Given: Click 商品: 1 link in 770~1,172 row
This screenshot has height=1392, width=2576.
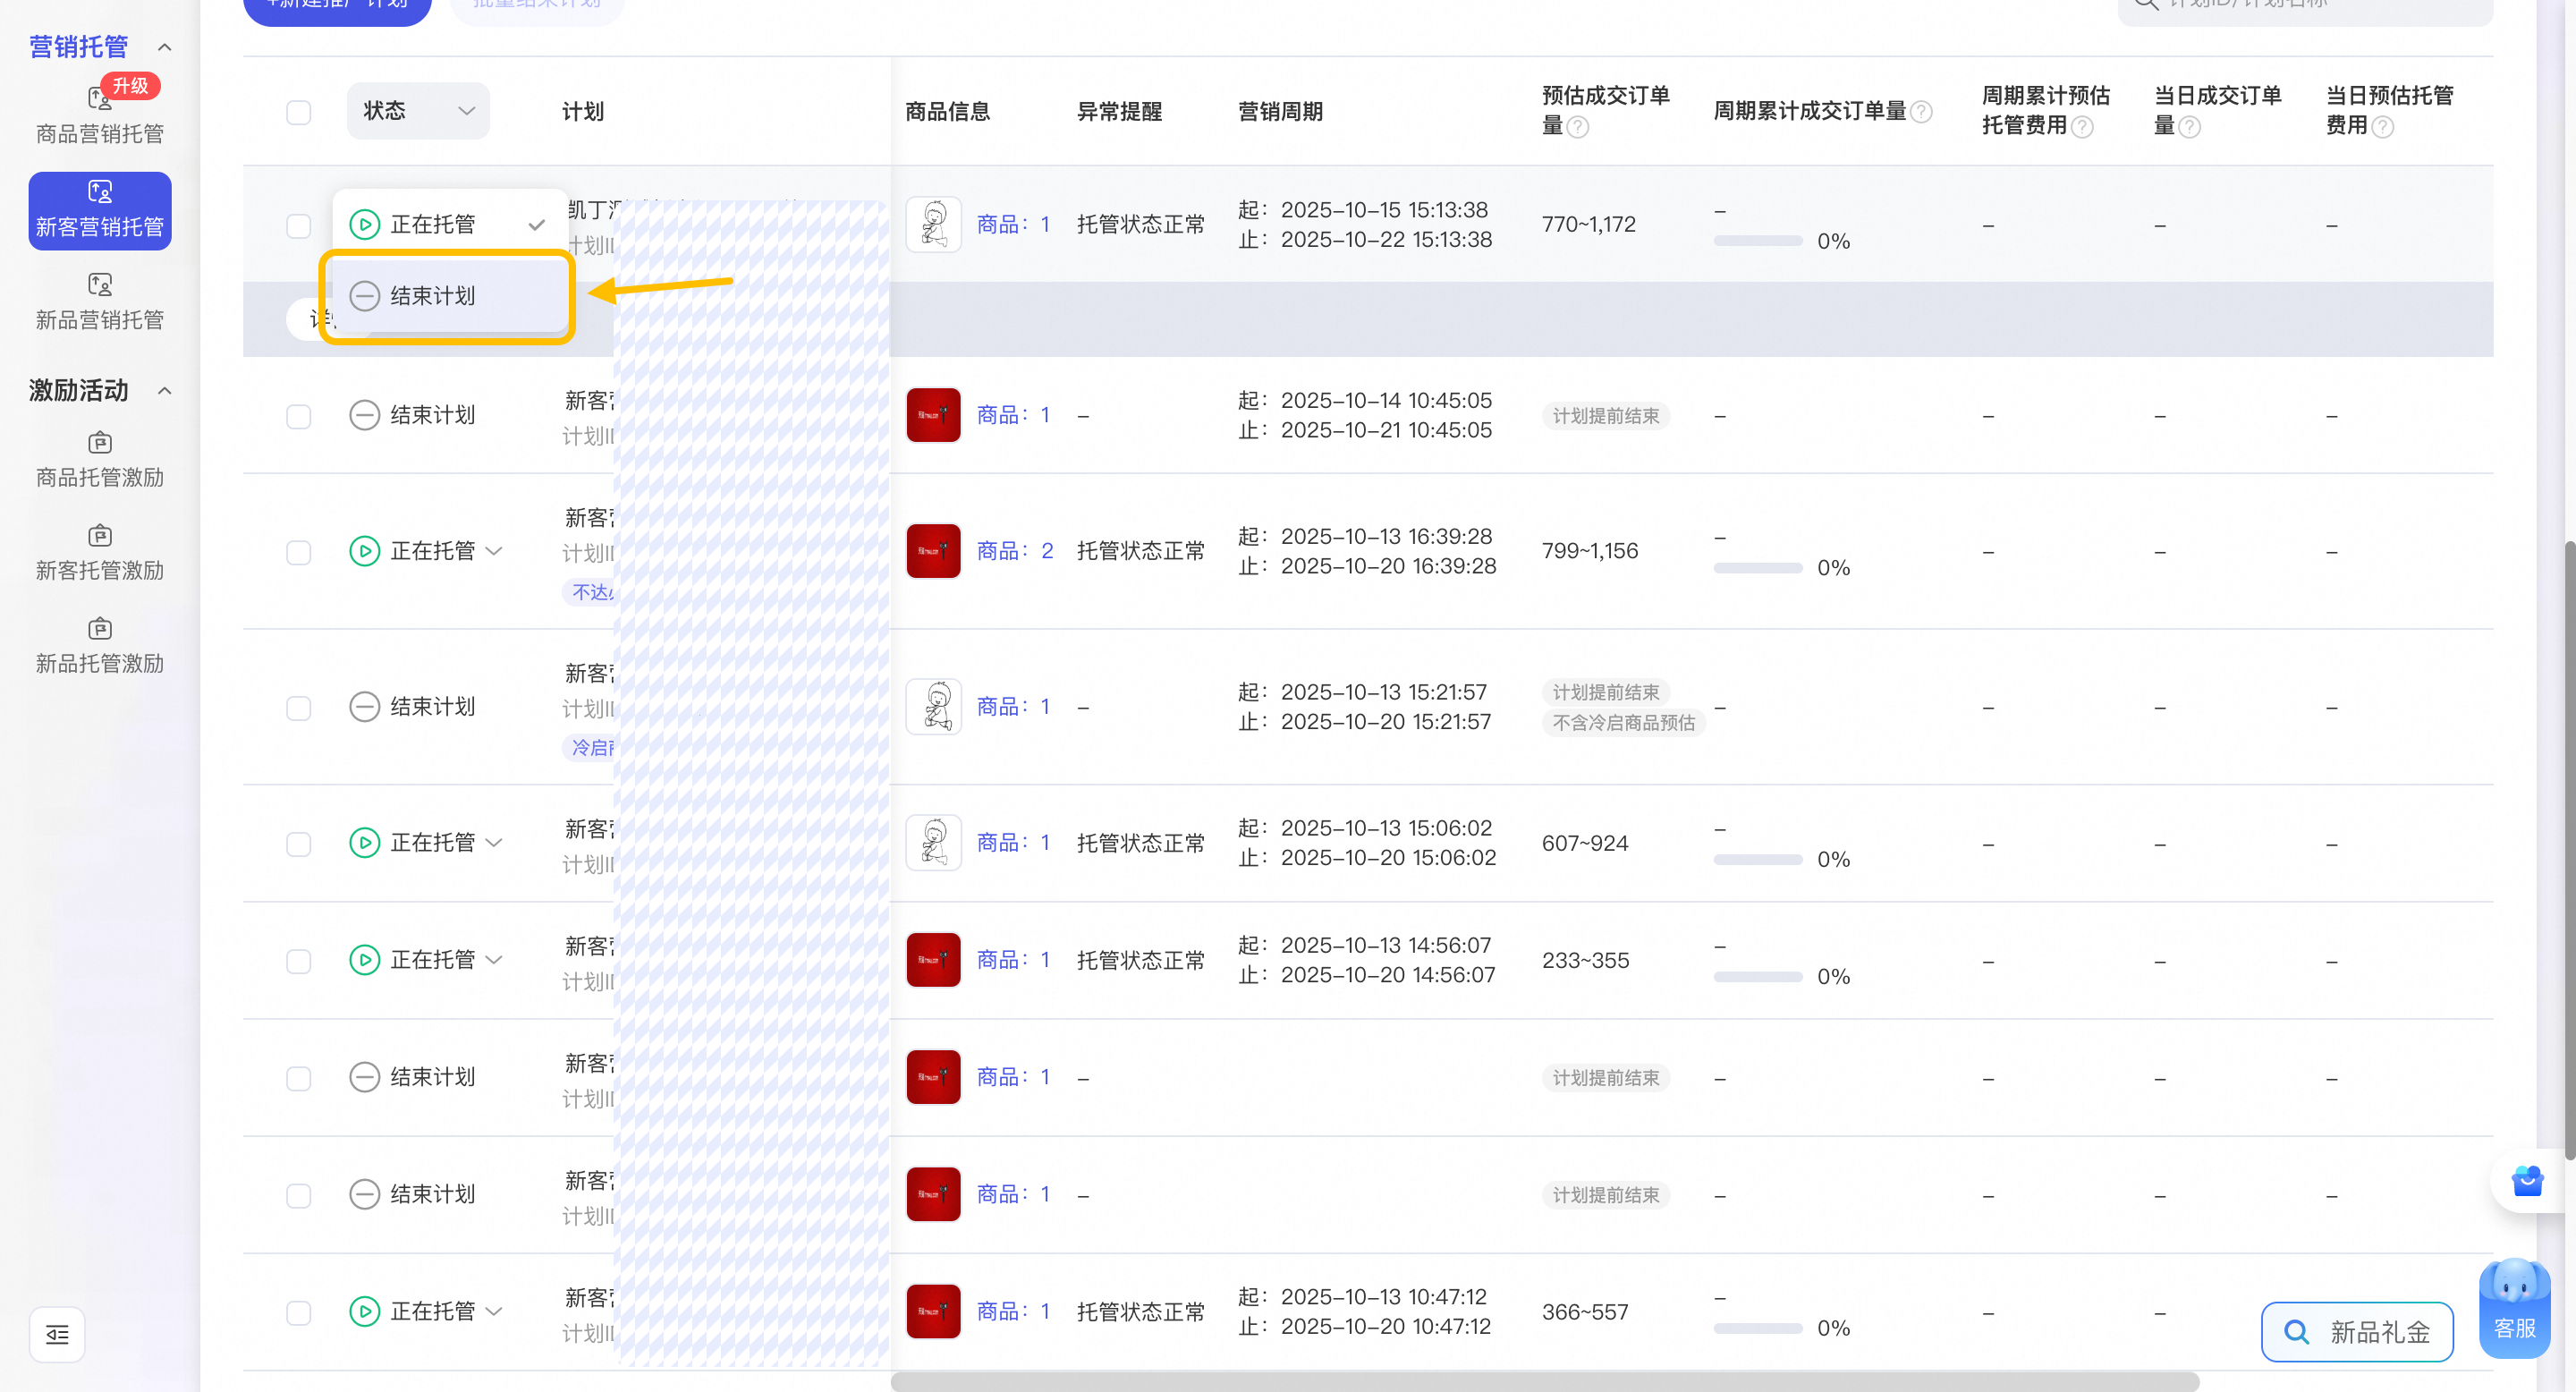Looking at the screenshot, I should tap(1013, 224).
